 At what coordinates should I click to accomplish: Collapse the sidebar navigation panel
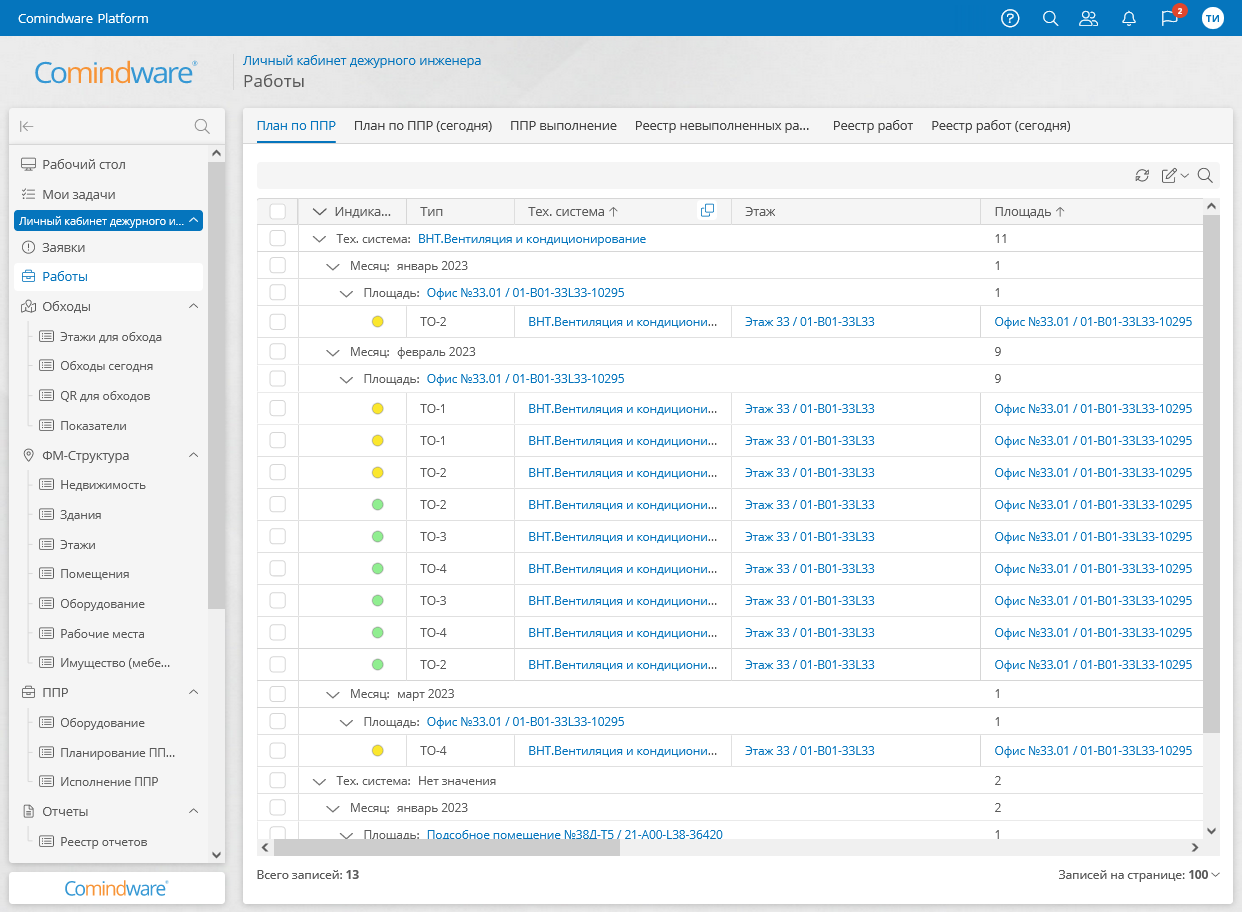coord(27,126)
